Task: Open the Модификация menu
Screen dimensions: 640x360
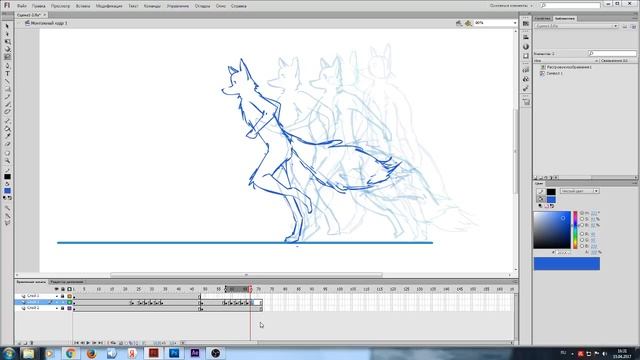Action: coord(109,6)
